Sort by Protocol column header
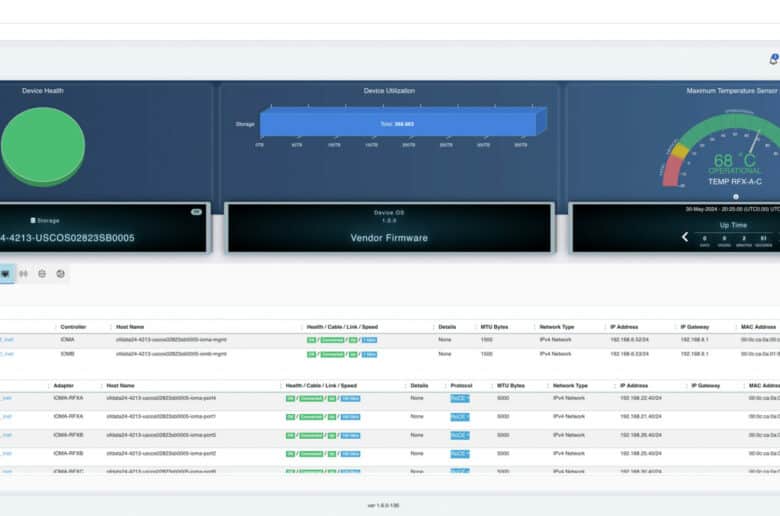Screen dimensions: 780x516 (x=461, y=386)
